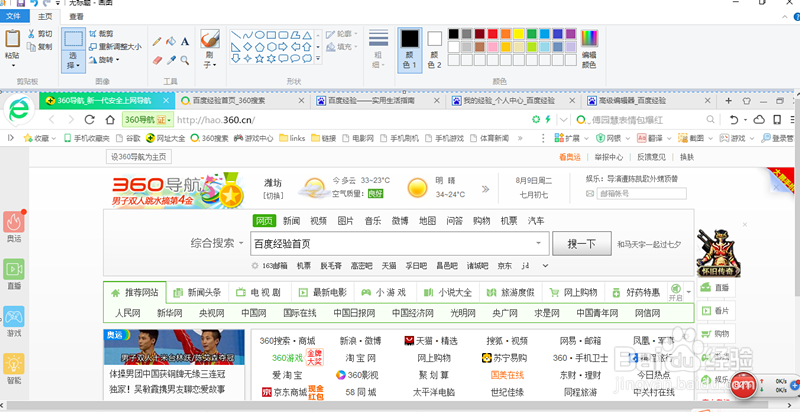
Task: Select the Color picker eyedropper tool
Action: 171,60
